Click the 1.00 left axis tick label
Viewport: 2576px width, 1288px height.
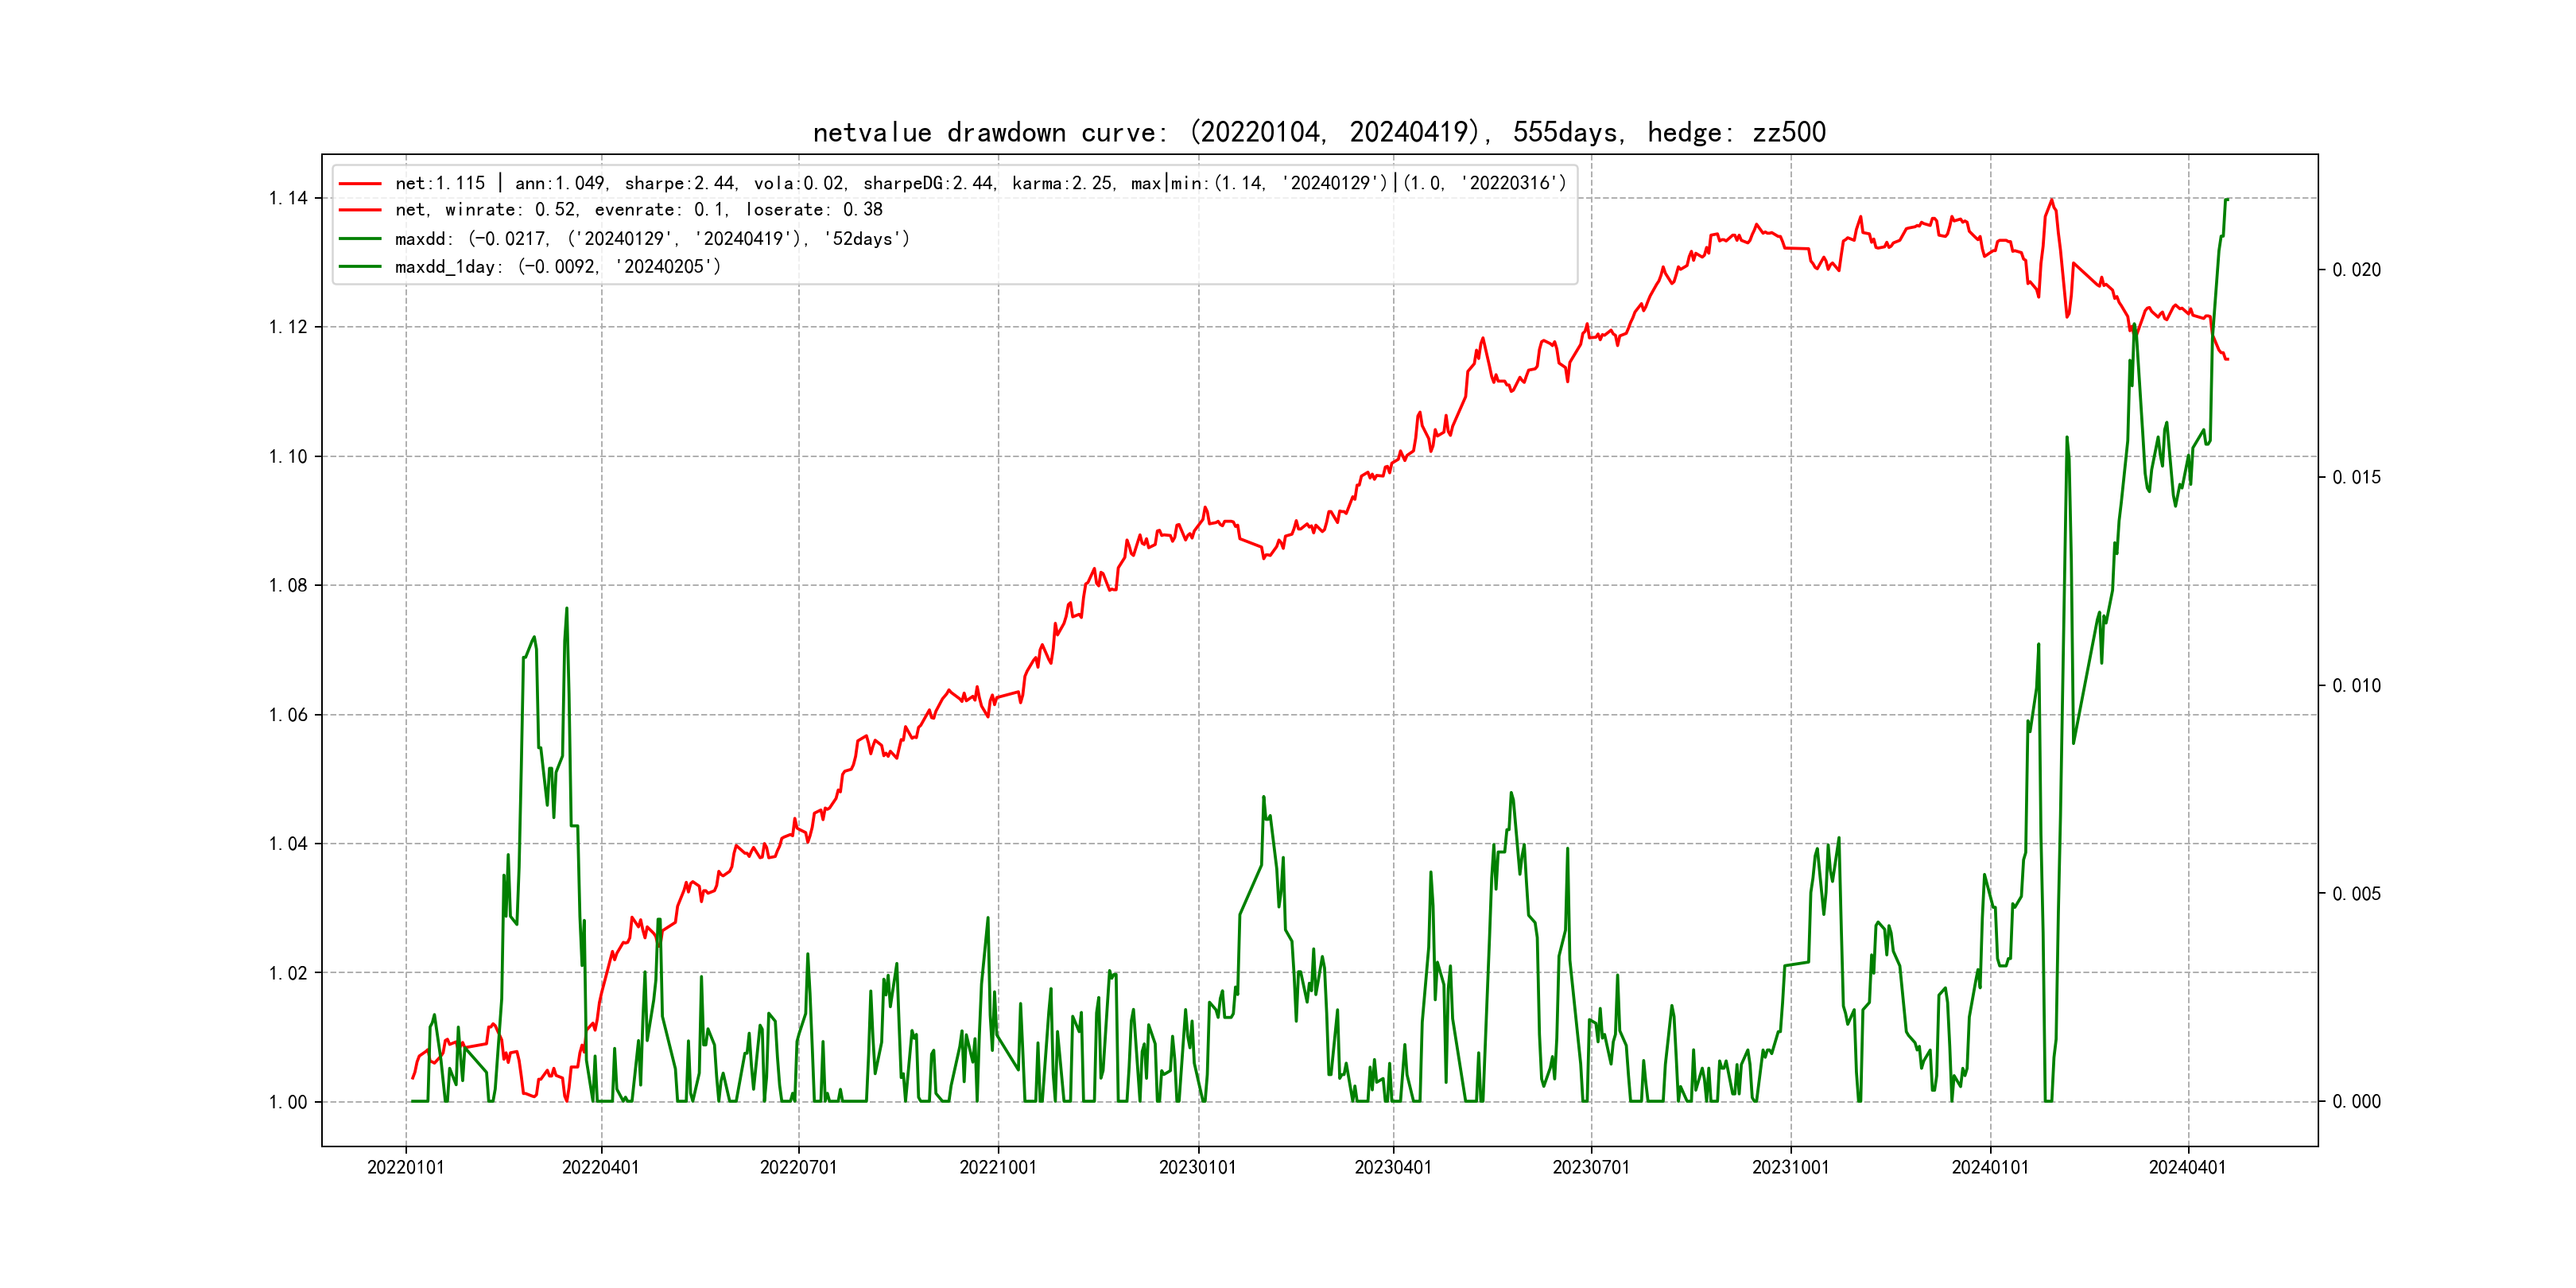288,1102
